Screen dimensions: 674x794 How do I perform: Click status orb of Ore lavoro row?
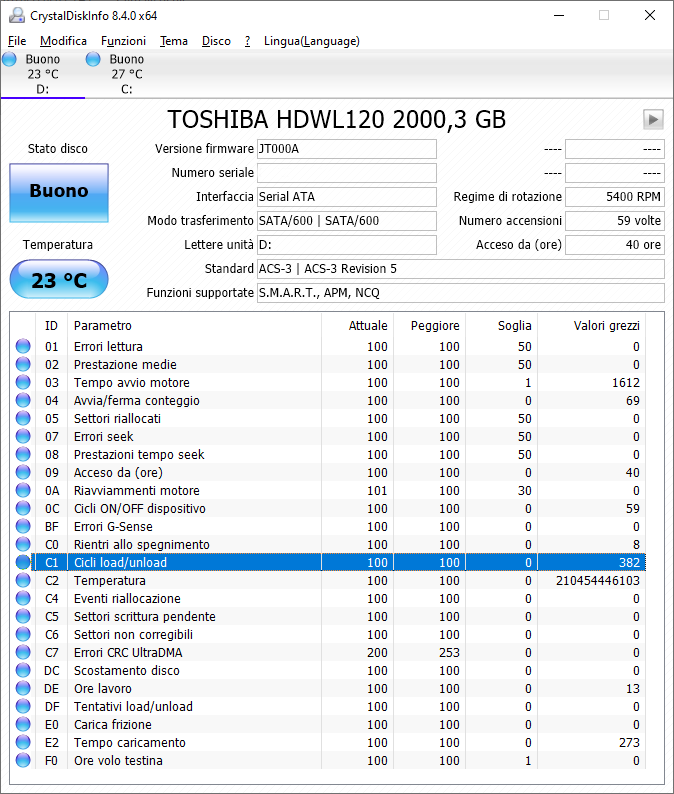click(x=23, y=688)
